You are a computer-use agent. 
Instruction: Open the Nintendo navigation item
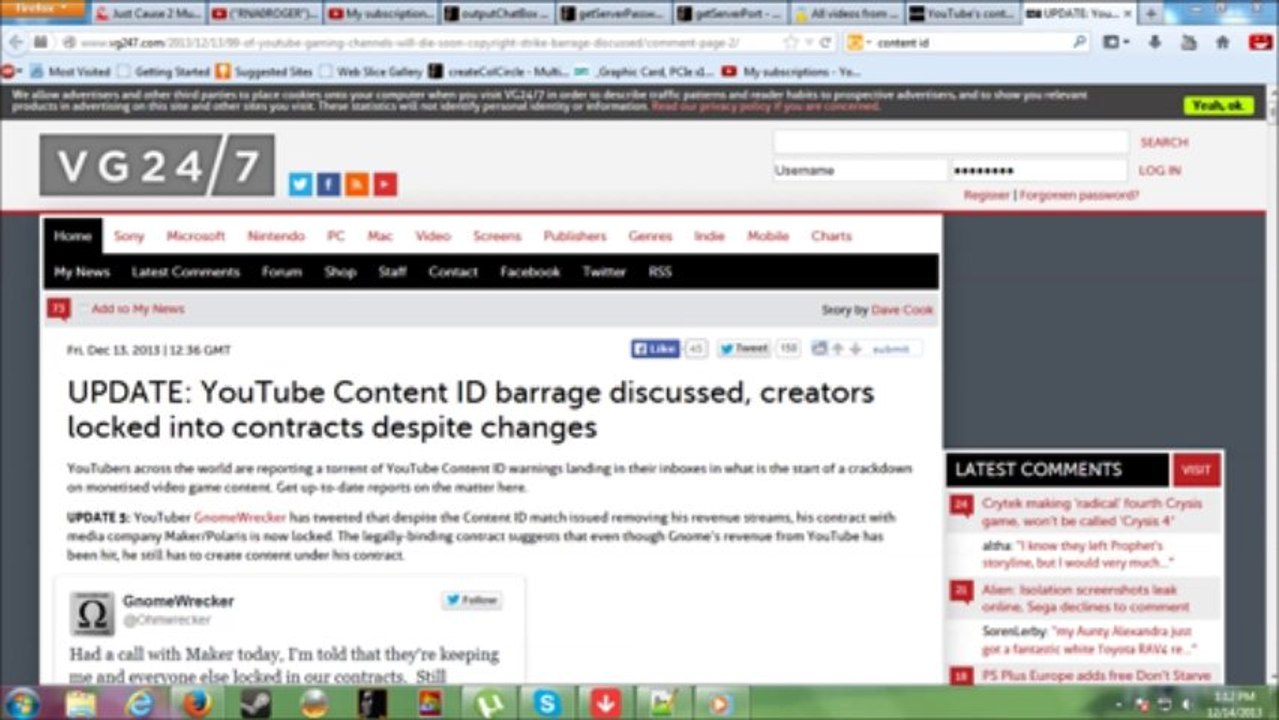tap(276, 236)
